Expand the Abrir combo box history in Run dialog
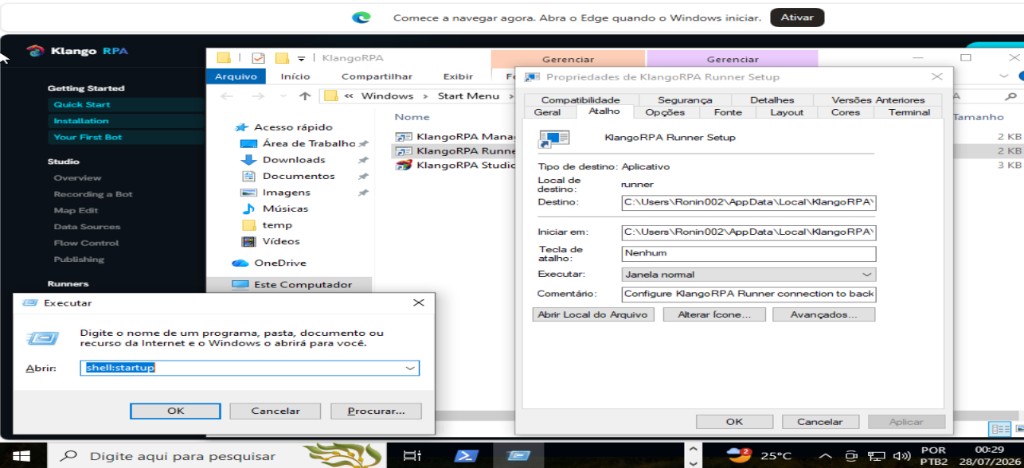 pyautogui.click(x=409, y=368)
